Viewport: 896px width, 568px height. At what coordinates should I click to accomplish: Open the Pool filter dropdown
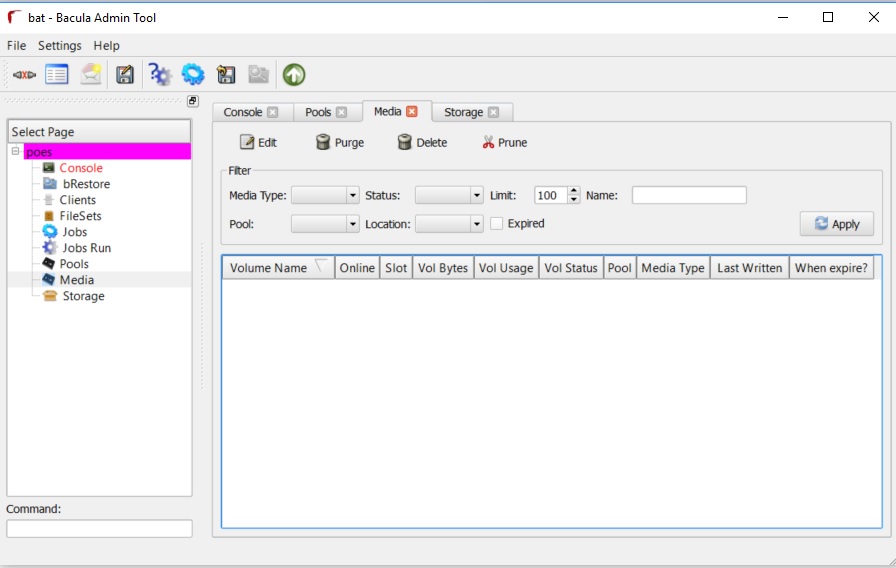coord(325,224)
